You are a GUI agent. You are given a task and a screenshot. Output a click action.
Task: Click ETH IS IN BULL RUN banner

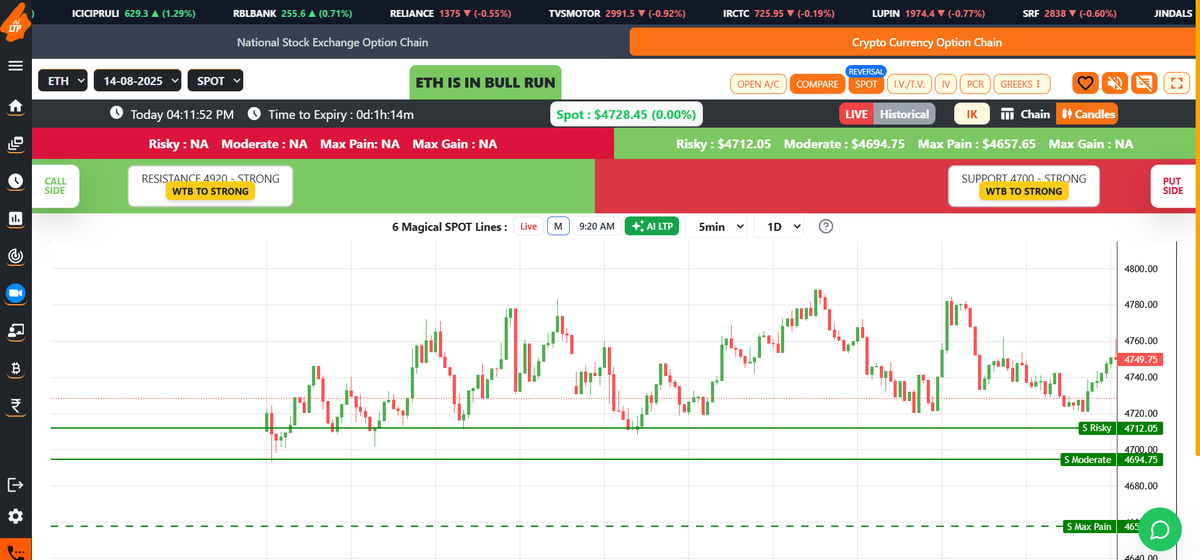[x=485, y=82]
